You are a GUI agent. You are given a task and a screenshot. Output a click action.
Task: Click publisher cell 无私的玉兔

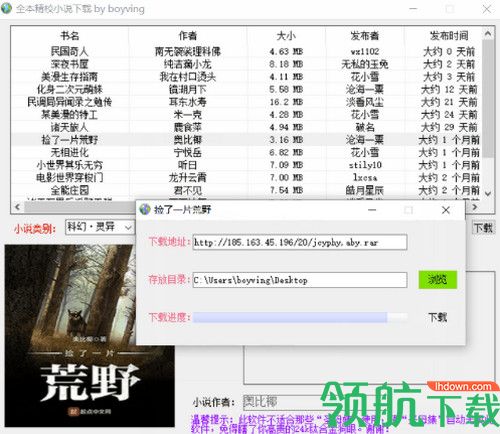click(x=365, y=64)
